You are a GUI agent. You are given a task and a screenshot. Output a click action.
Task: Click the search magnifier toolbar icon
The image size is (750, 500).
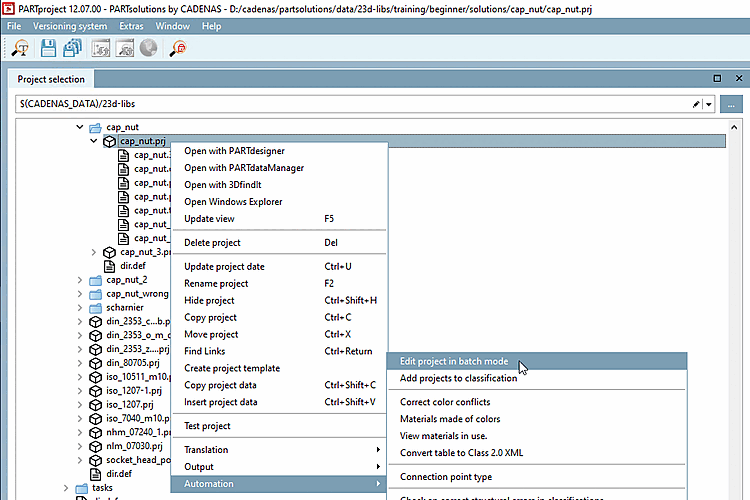click(21, 47)
